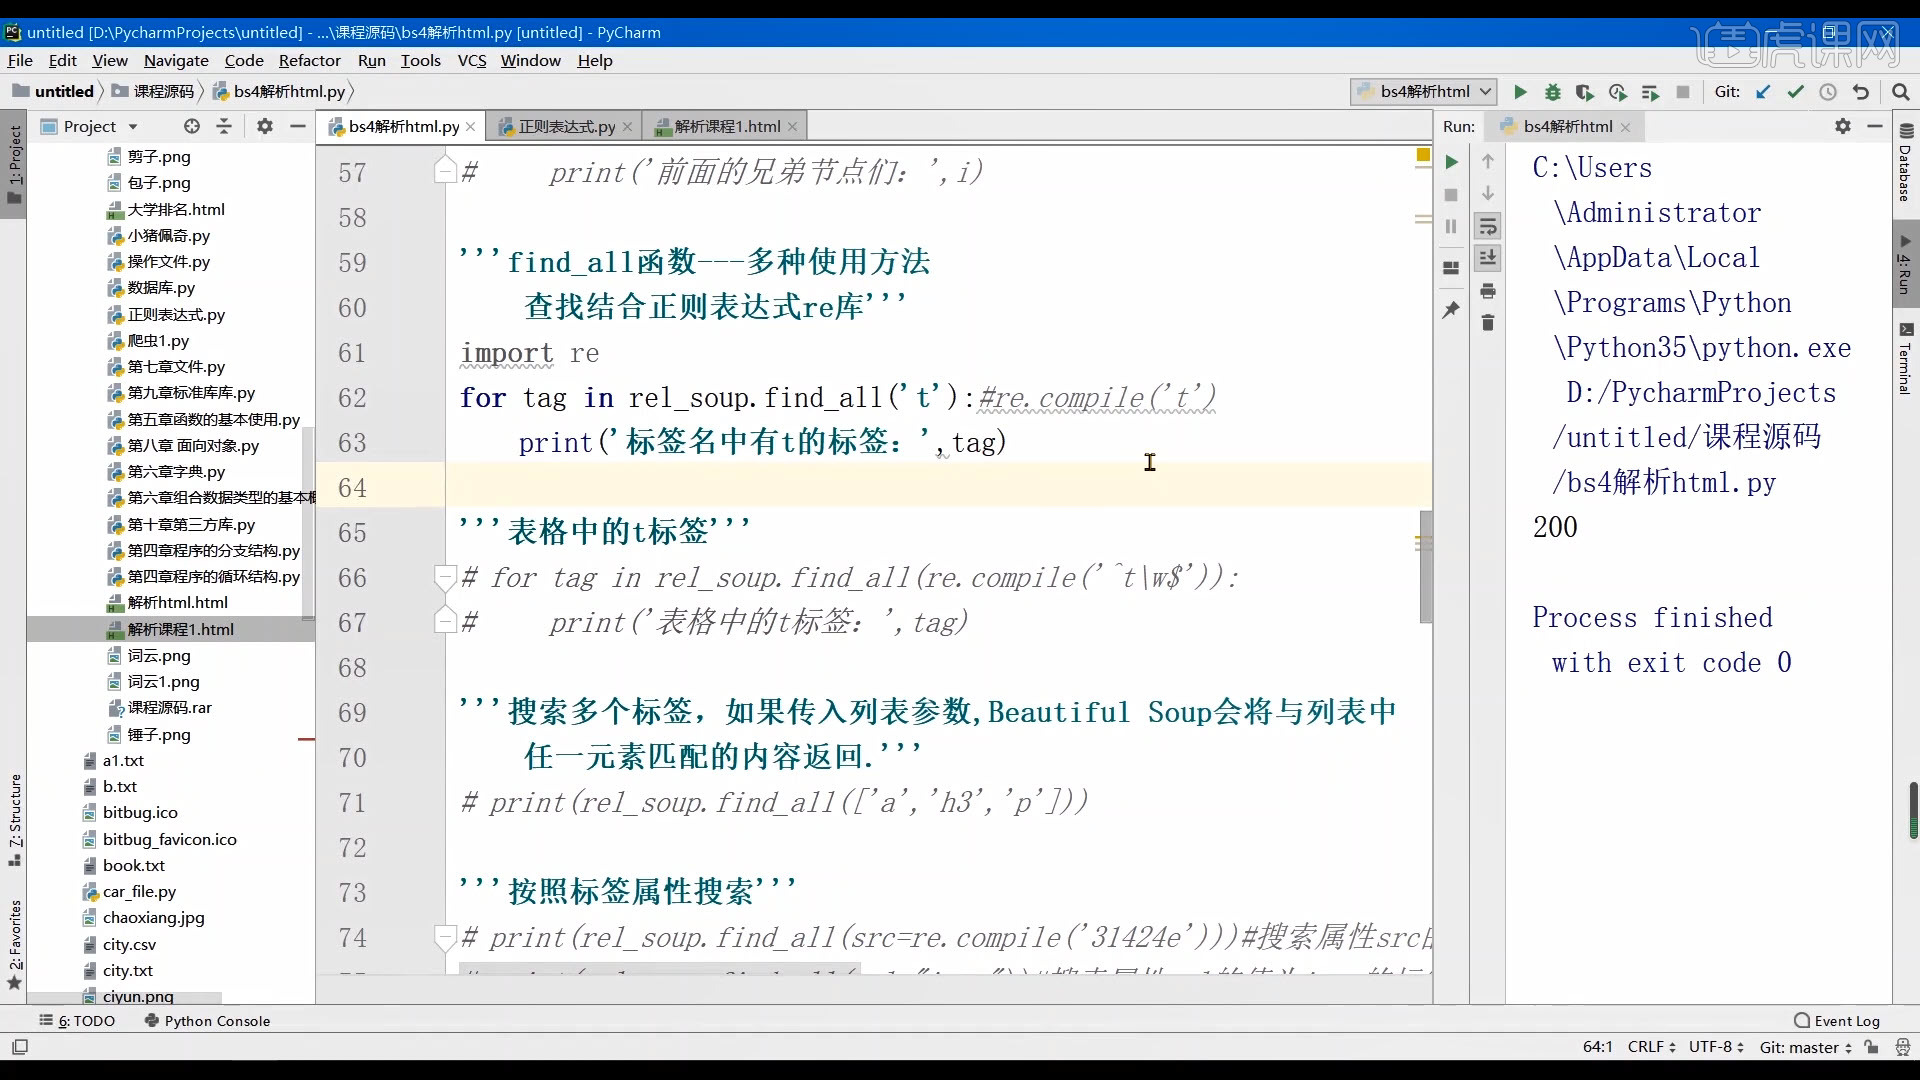This screenshot has width=1920, height=1080.
Task: Toggle code fold marker at line 66
Action: [x=446, y=577]
